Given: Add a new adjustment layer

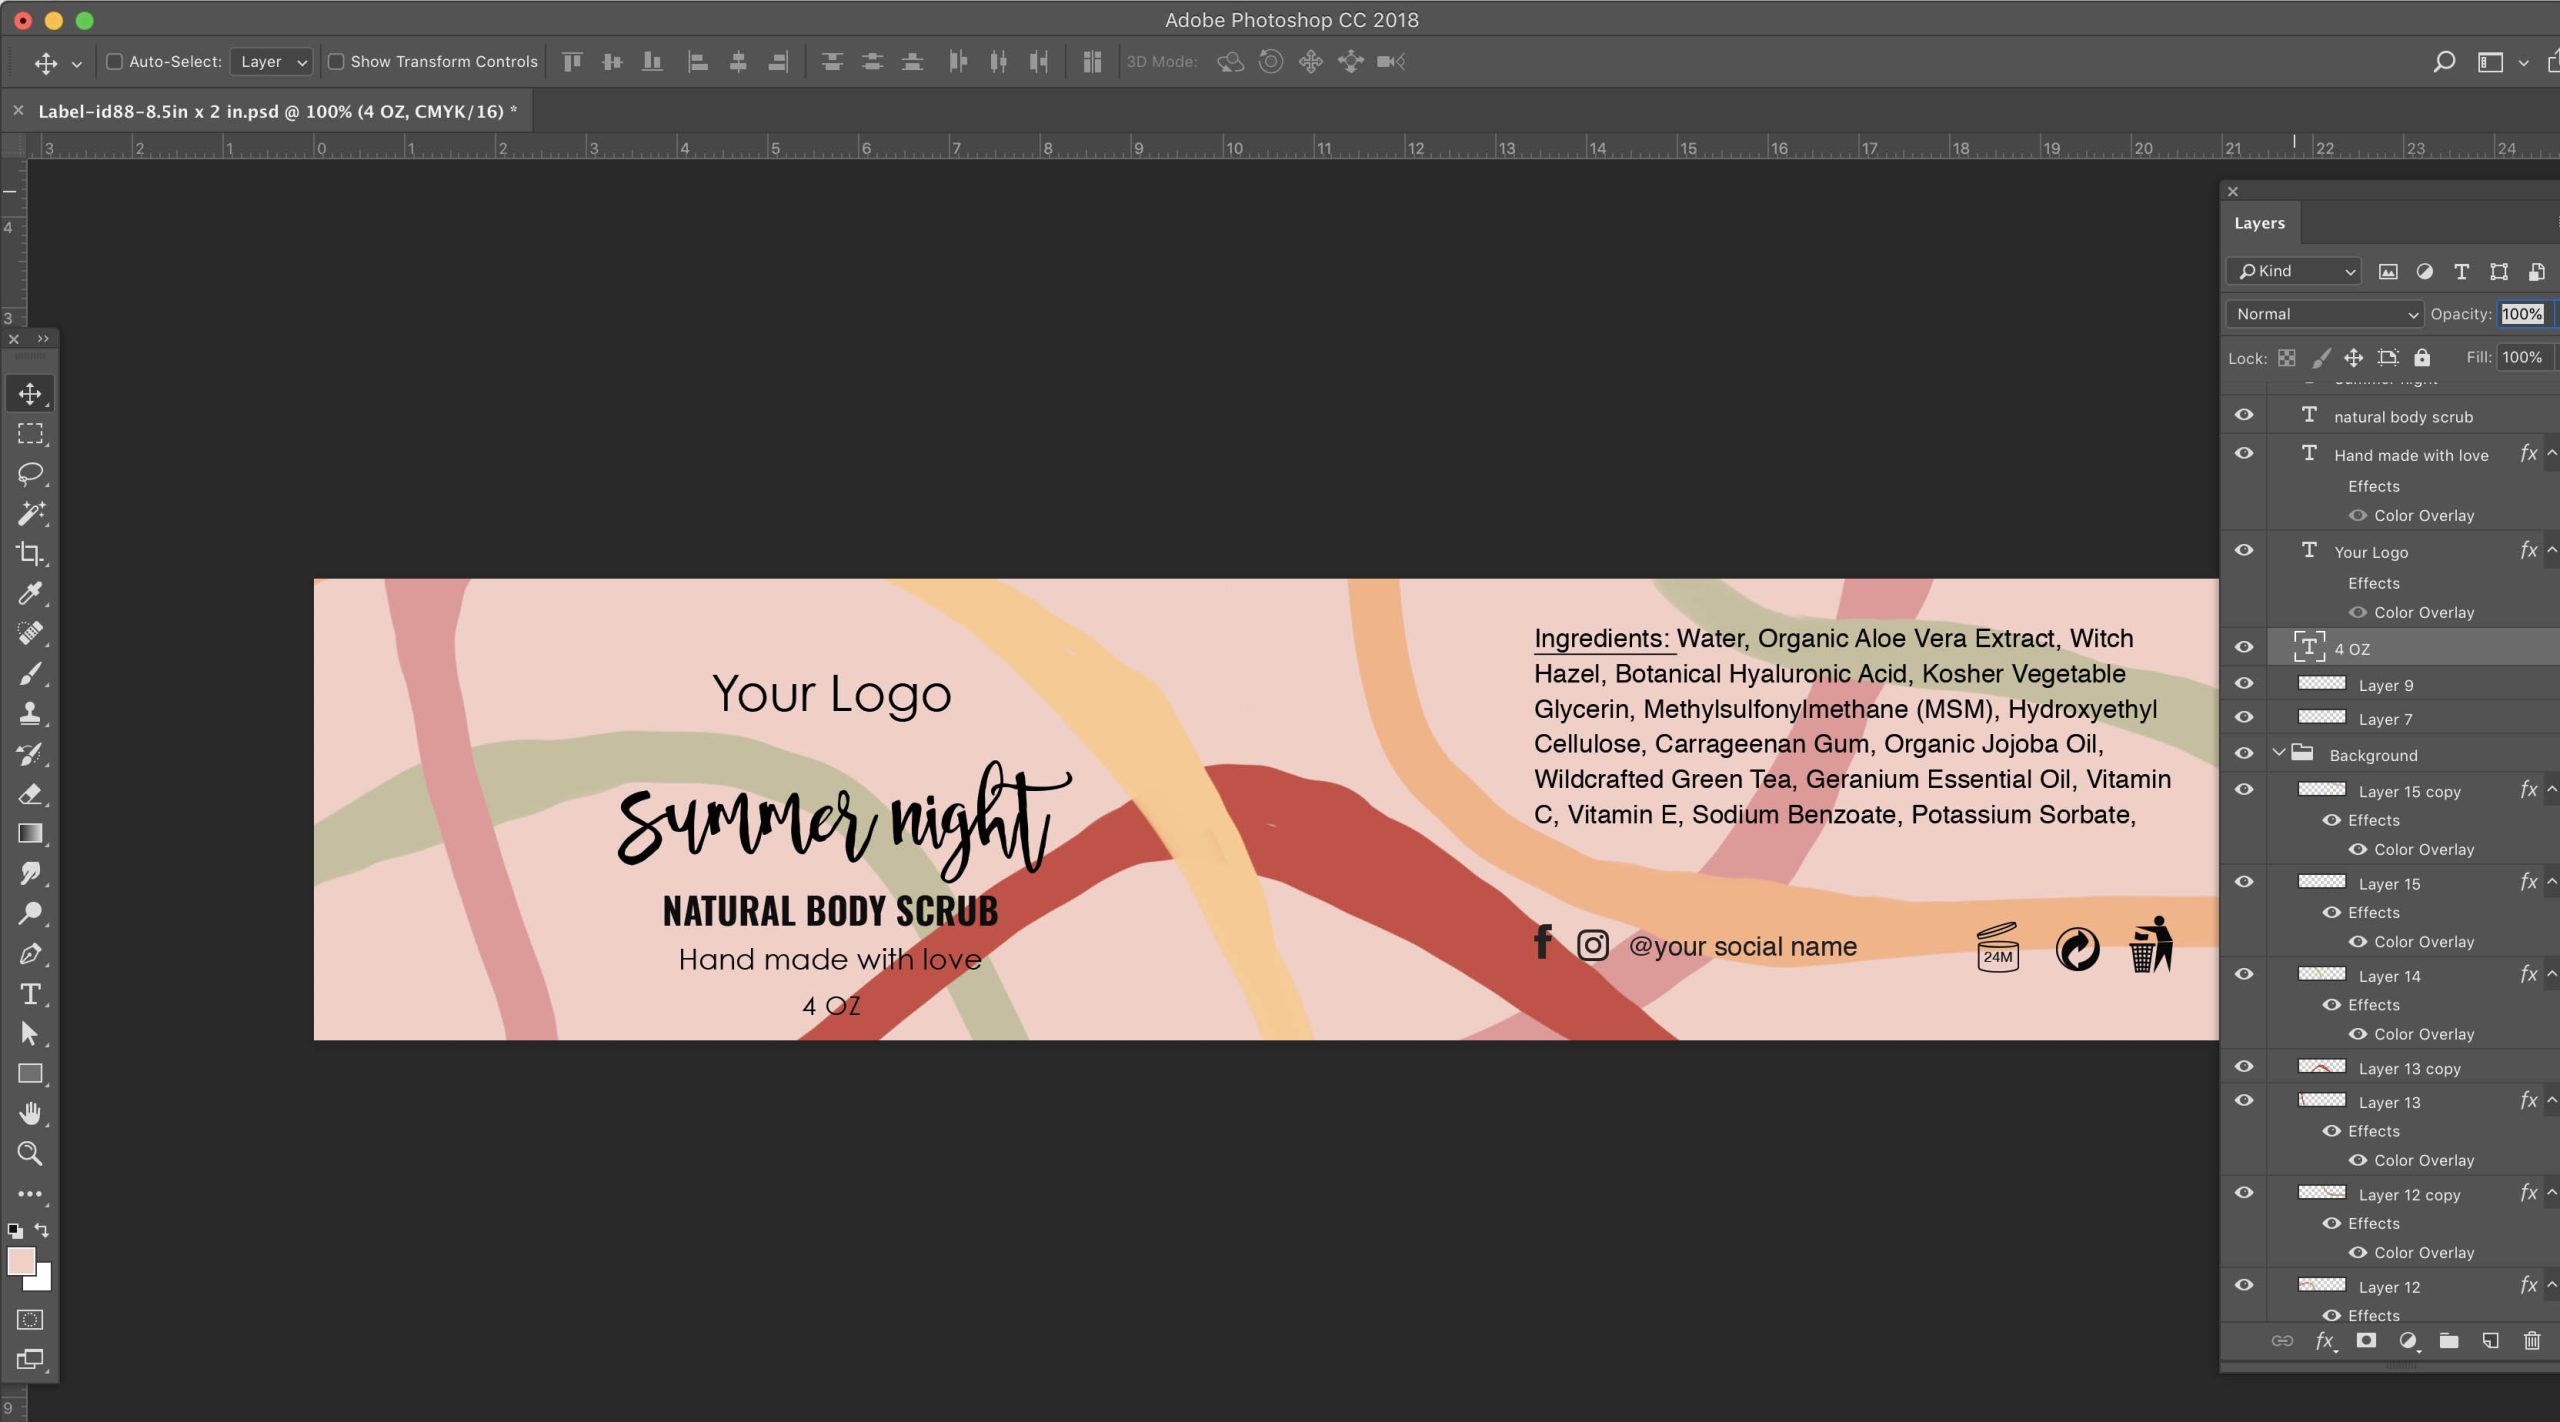Looking at the screenshot, I should tap(2408, 1341).
